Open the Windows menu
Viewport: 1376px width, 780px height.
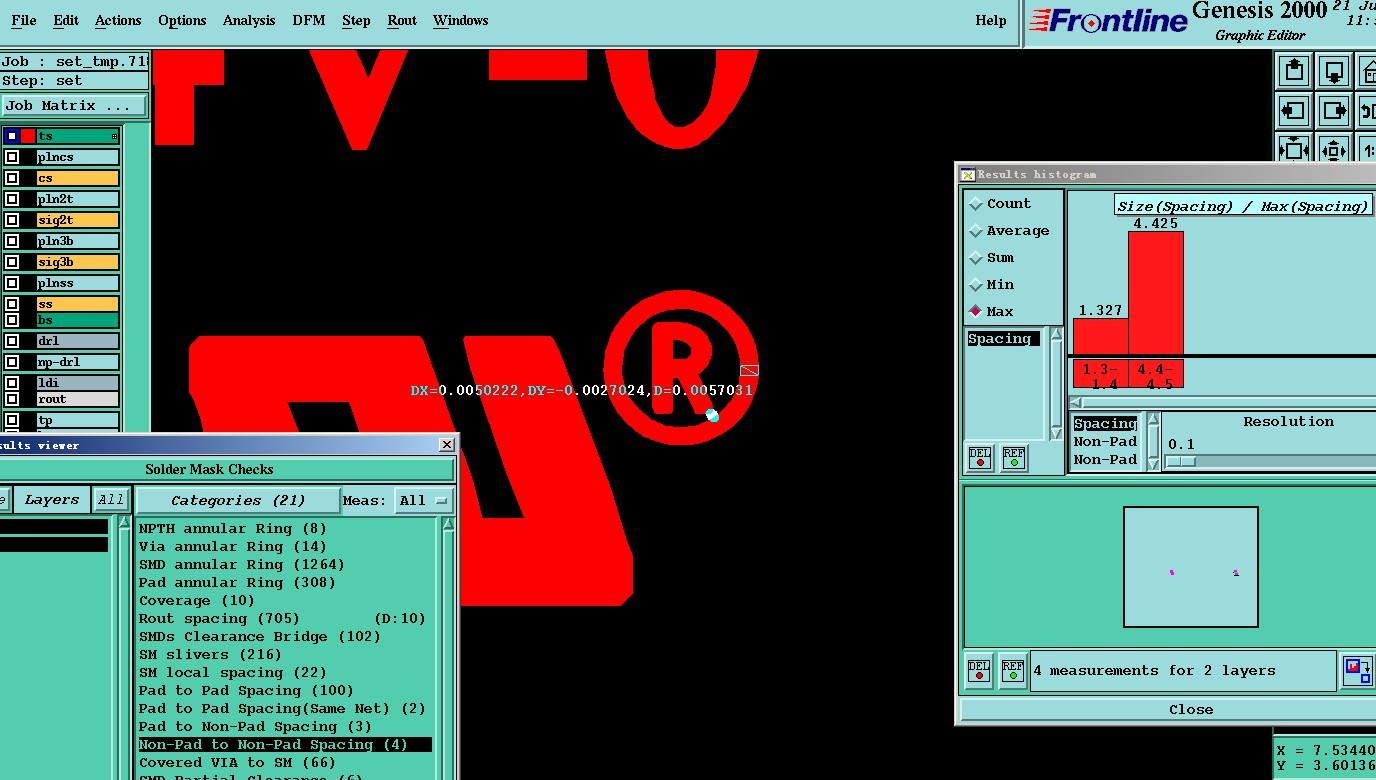[461, 20]
